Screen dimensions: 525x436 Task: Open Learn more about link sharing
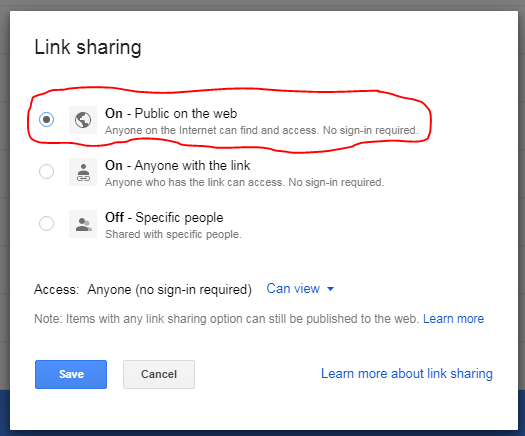[x=407, y=374]
